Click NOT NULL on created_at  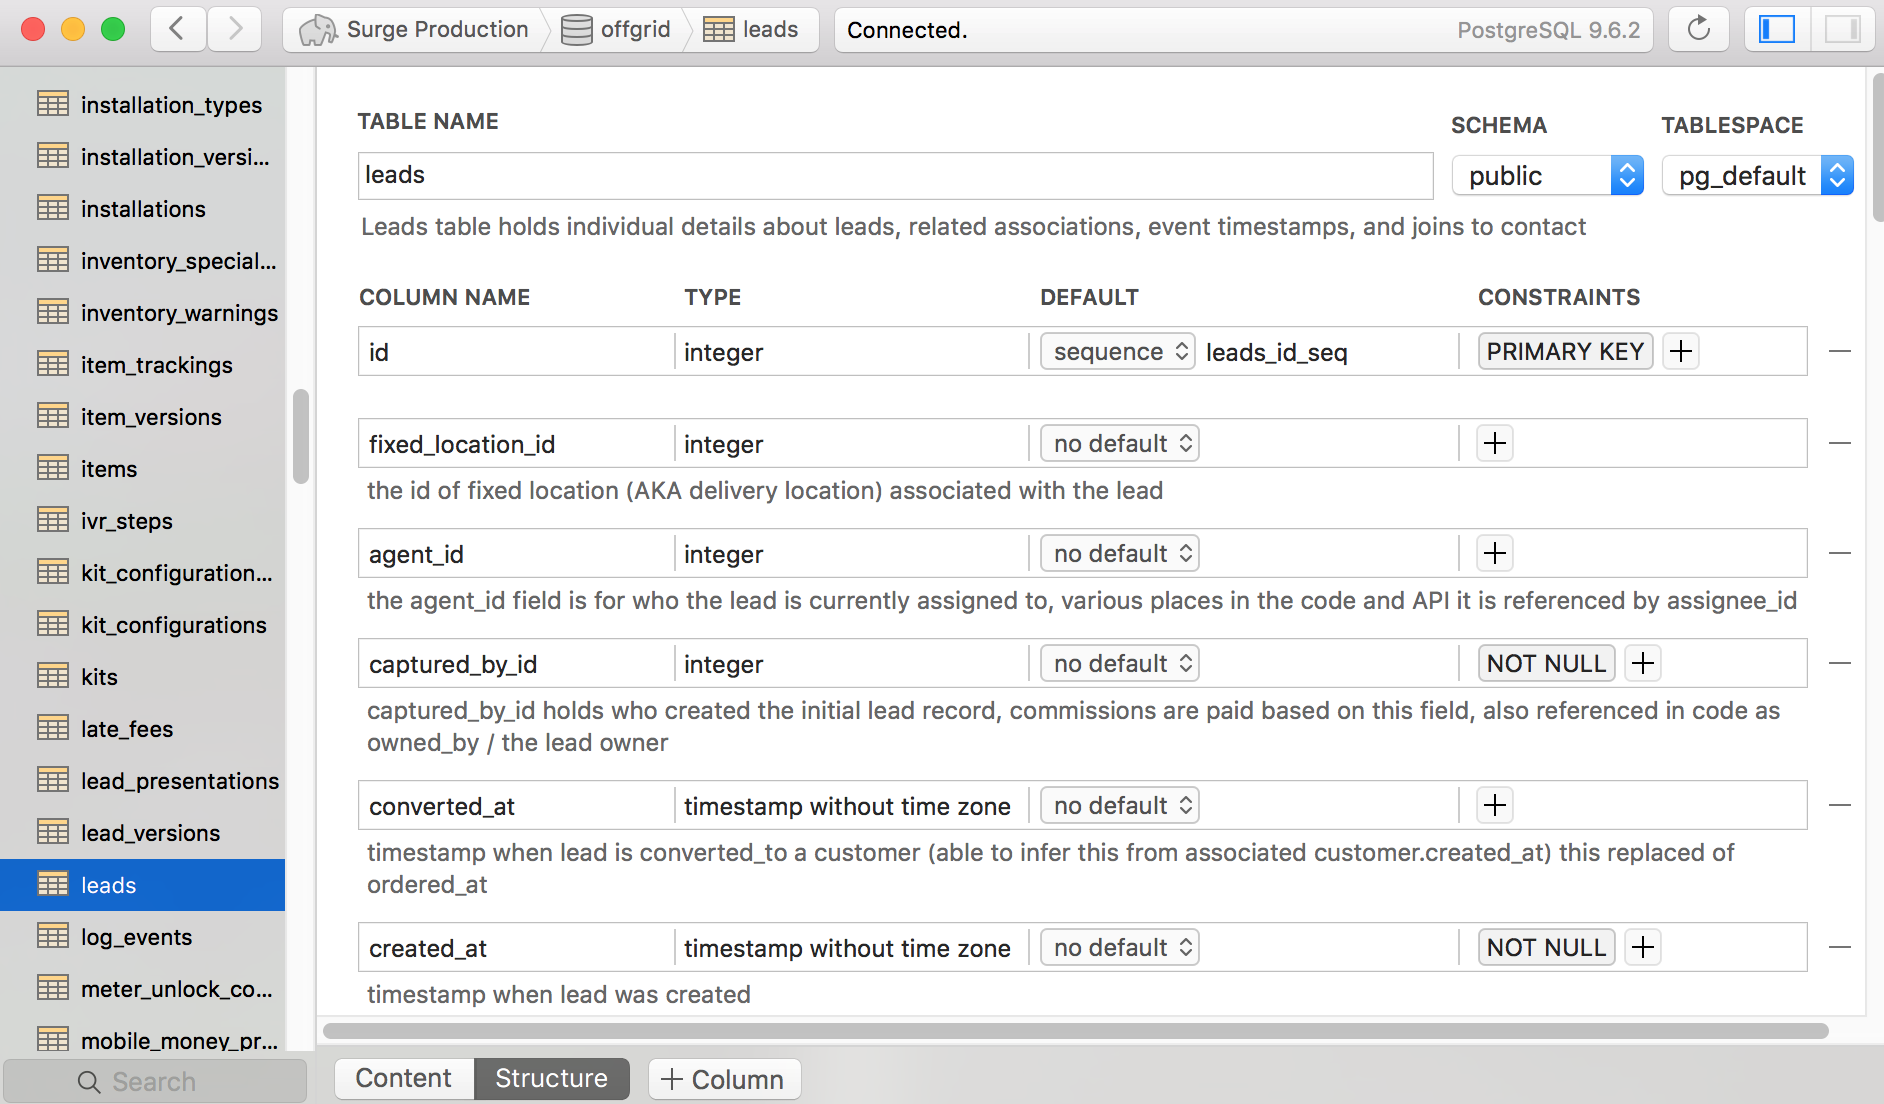click(x=1546, y=947)
